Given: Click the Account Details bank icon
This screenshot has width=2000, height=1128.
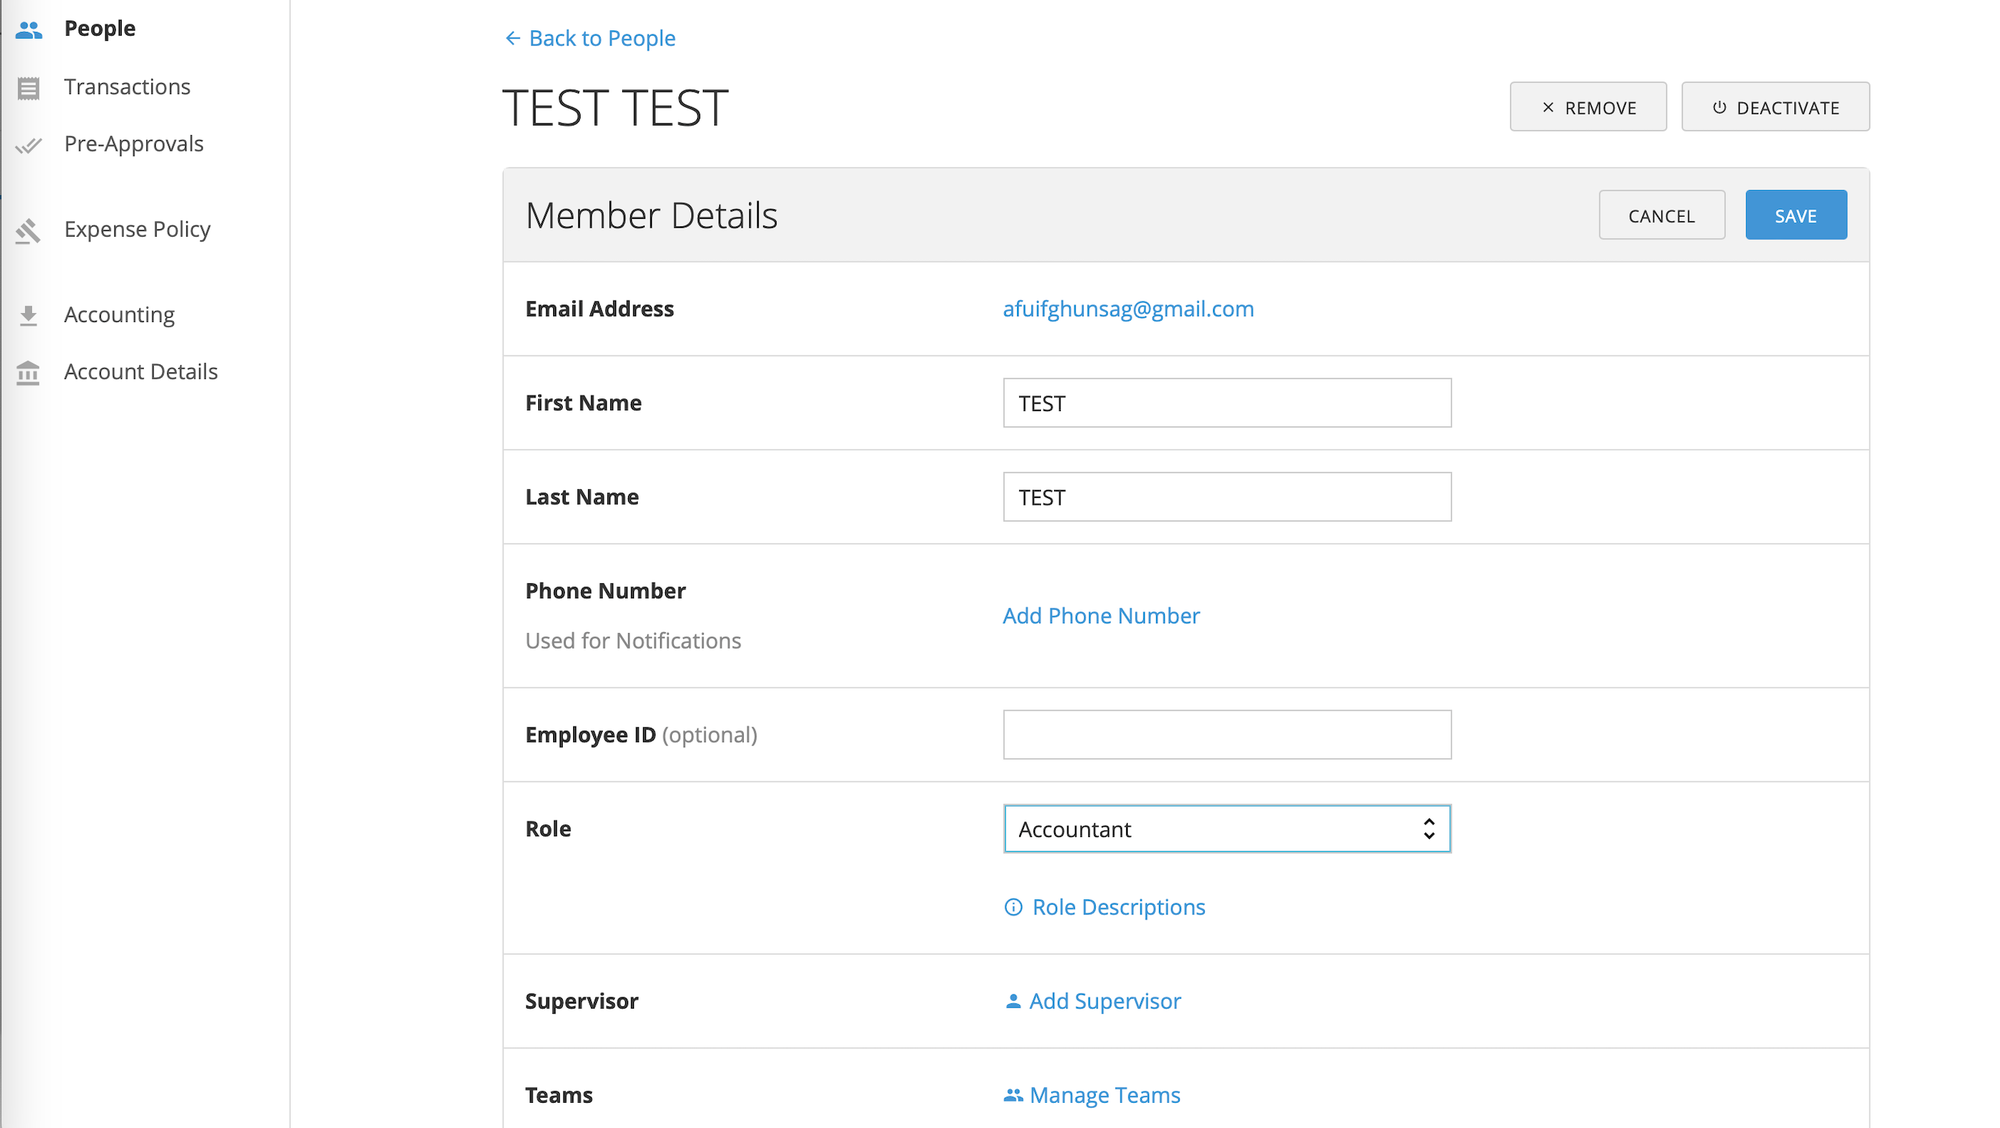Looking at the screenshot, I should coord(28,373).
